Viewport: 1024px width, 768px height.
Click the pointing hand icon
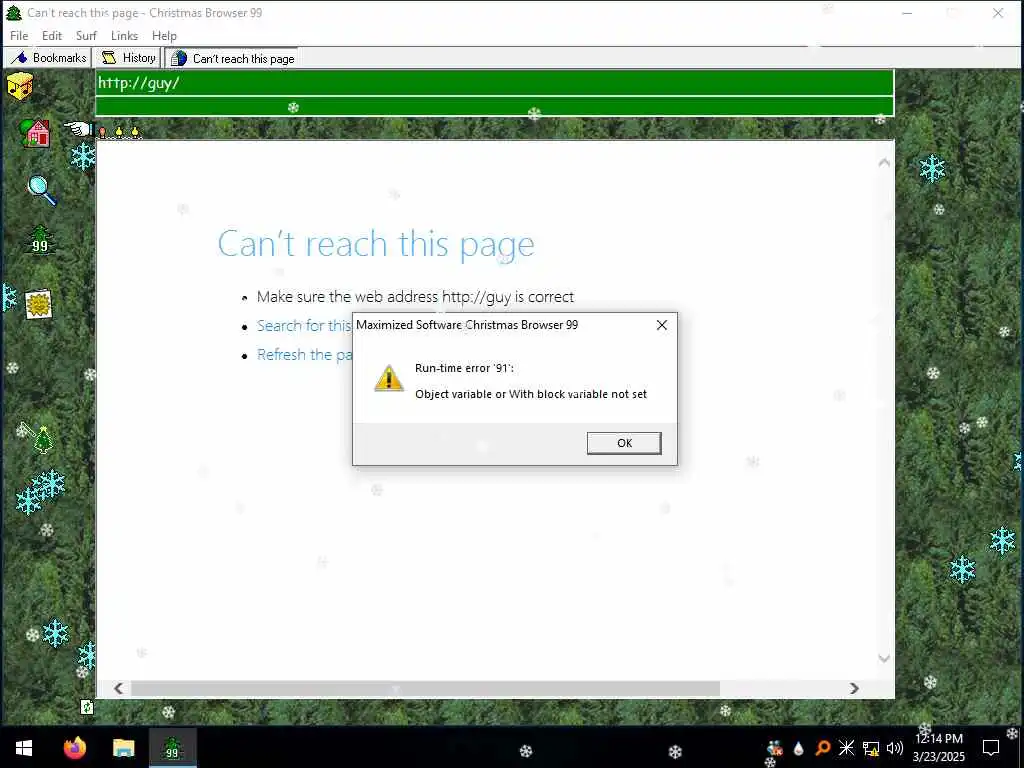78,129
